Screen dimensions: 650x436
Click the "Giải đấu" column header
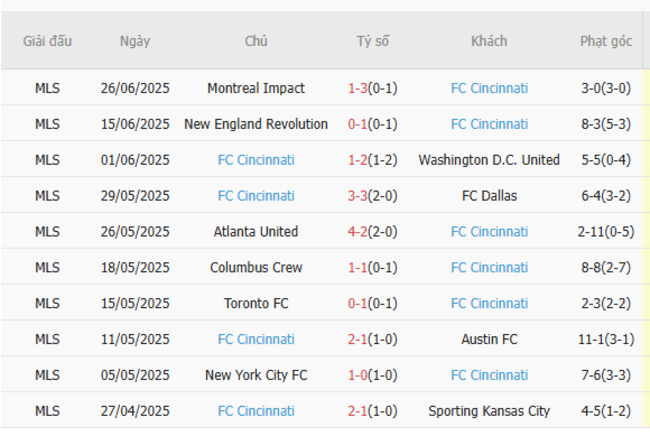tap(47, 42)
